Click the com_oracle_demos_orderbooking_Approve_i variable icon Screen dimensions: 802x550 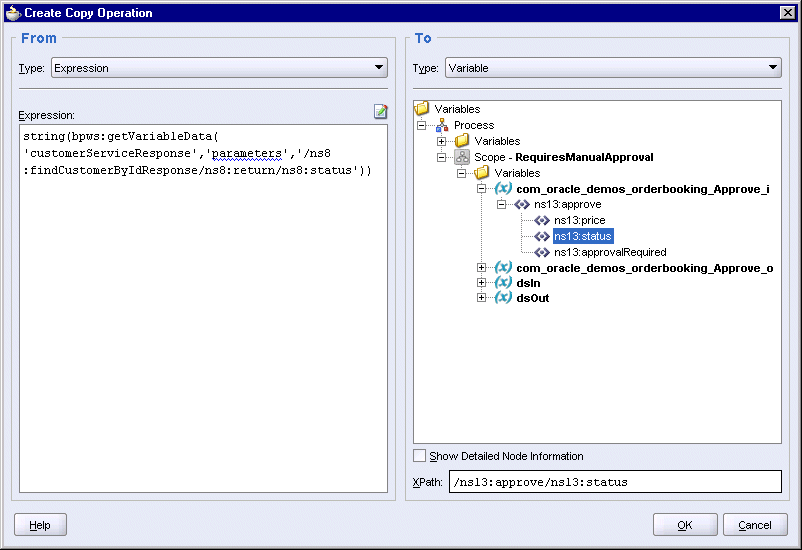(503, 188)
